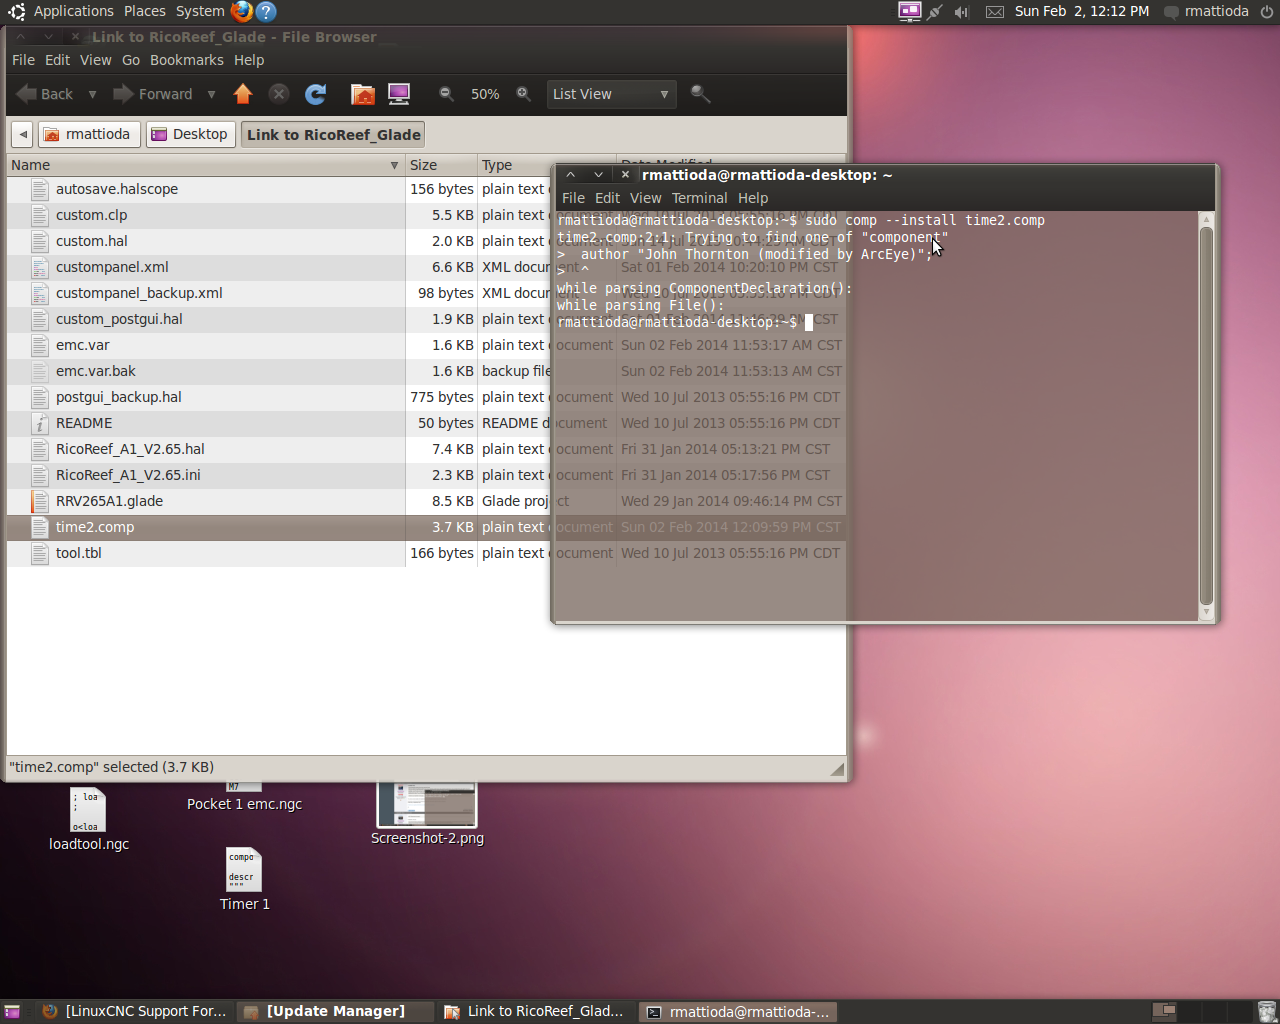Show desktop button in bottom panel
The height and width of the screenshot is (1024, 1280).
point(12,1012)
